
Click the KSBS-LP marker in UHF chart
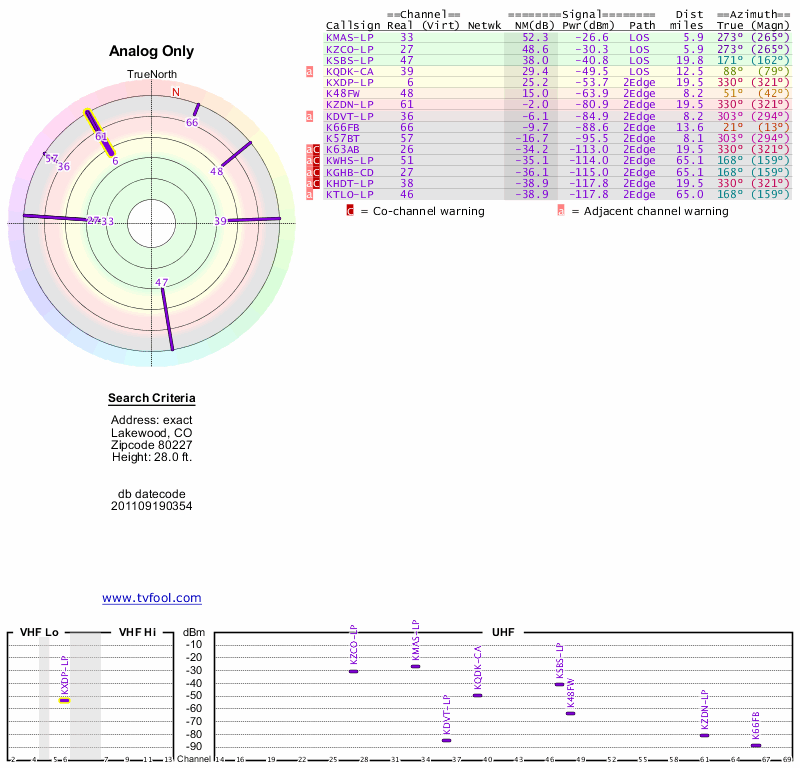pos(559,684)
